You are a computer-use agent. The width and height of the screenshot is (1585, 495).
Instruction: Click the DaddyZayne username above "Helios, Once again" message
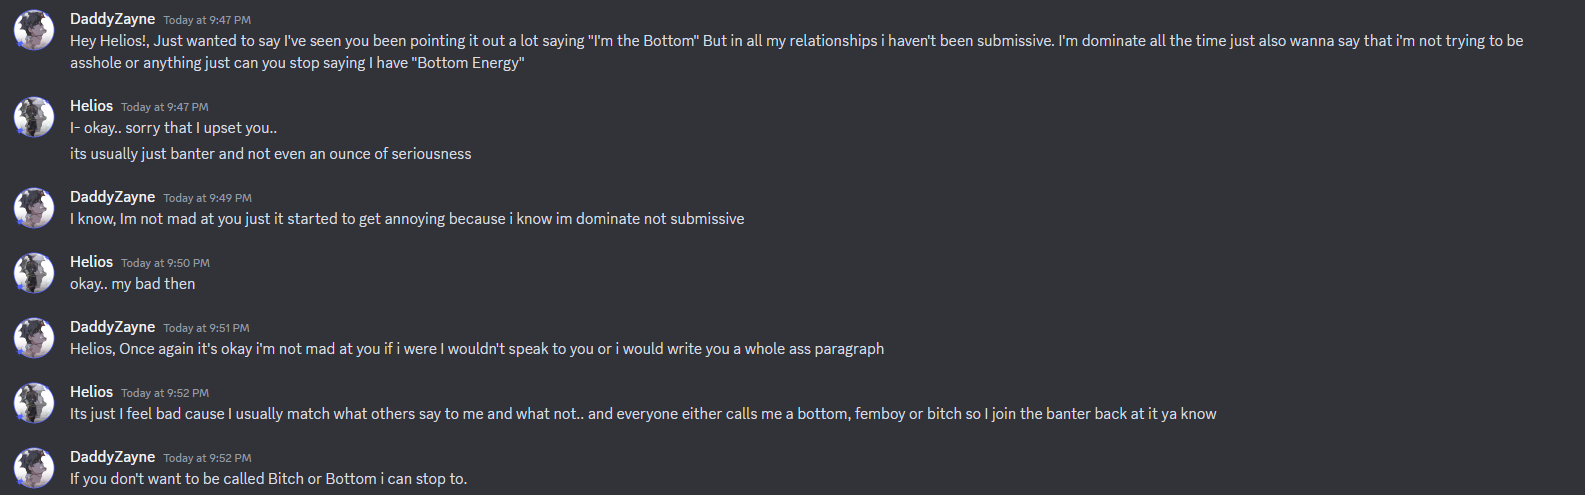coord(112,327)
